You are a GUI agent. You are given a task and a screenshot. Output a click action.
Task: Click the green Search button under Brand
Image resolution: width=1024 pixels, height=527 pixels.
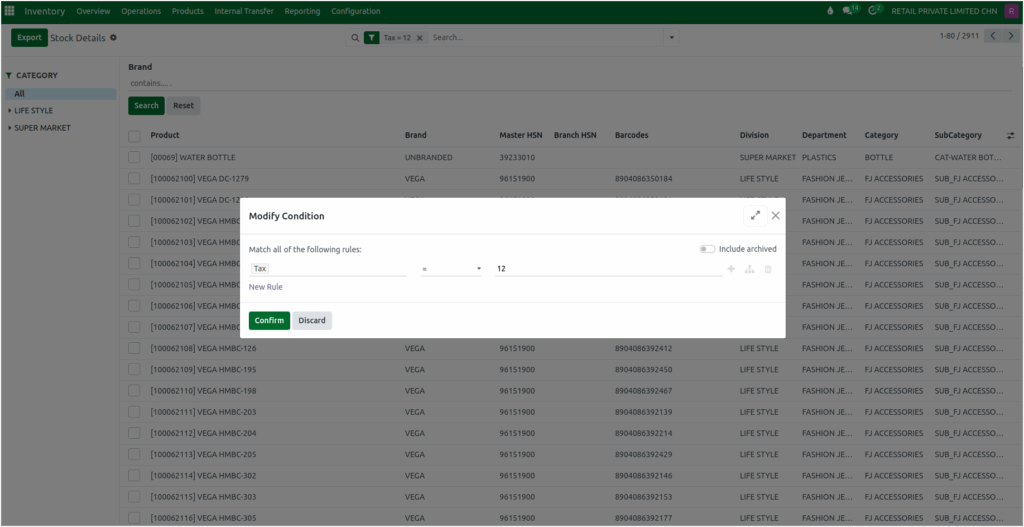[146, 106]
